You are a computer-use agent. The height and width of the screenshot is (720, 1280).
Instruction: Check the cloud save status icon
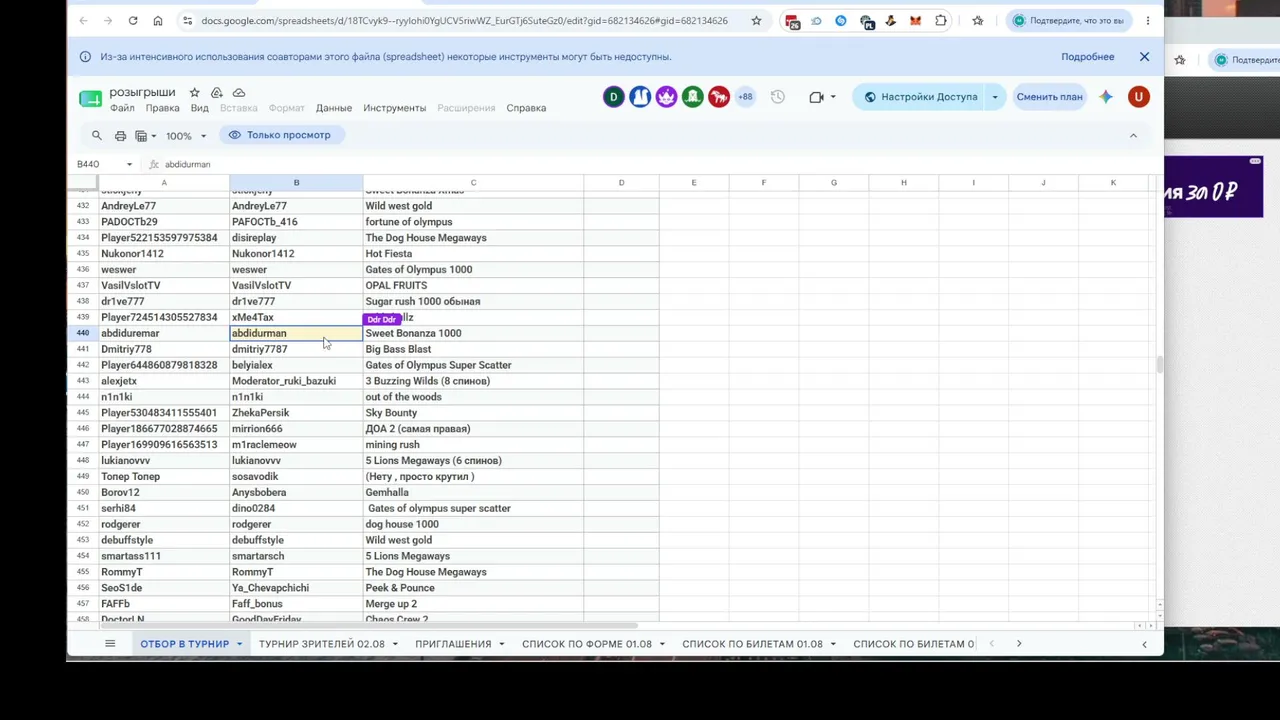(239, 92)
